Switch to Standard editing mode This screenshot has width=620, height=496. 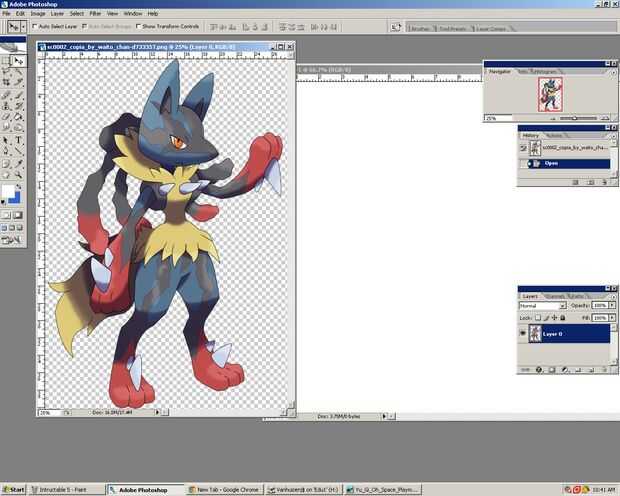(6, 216)
